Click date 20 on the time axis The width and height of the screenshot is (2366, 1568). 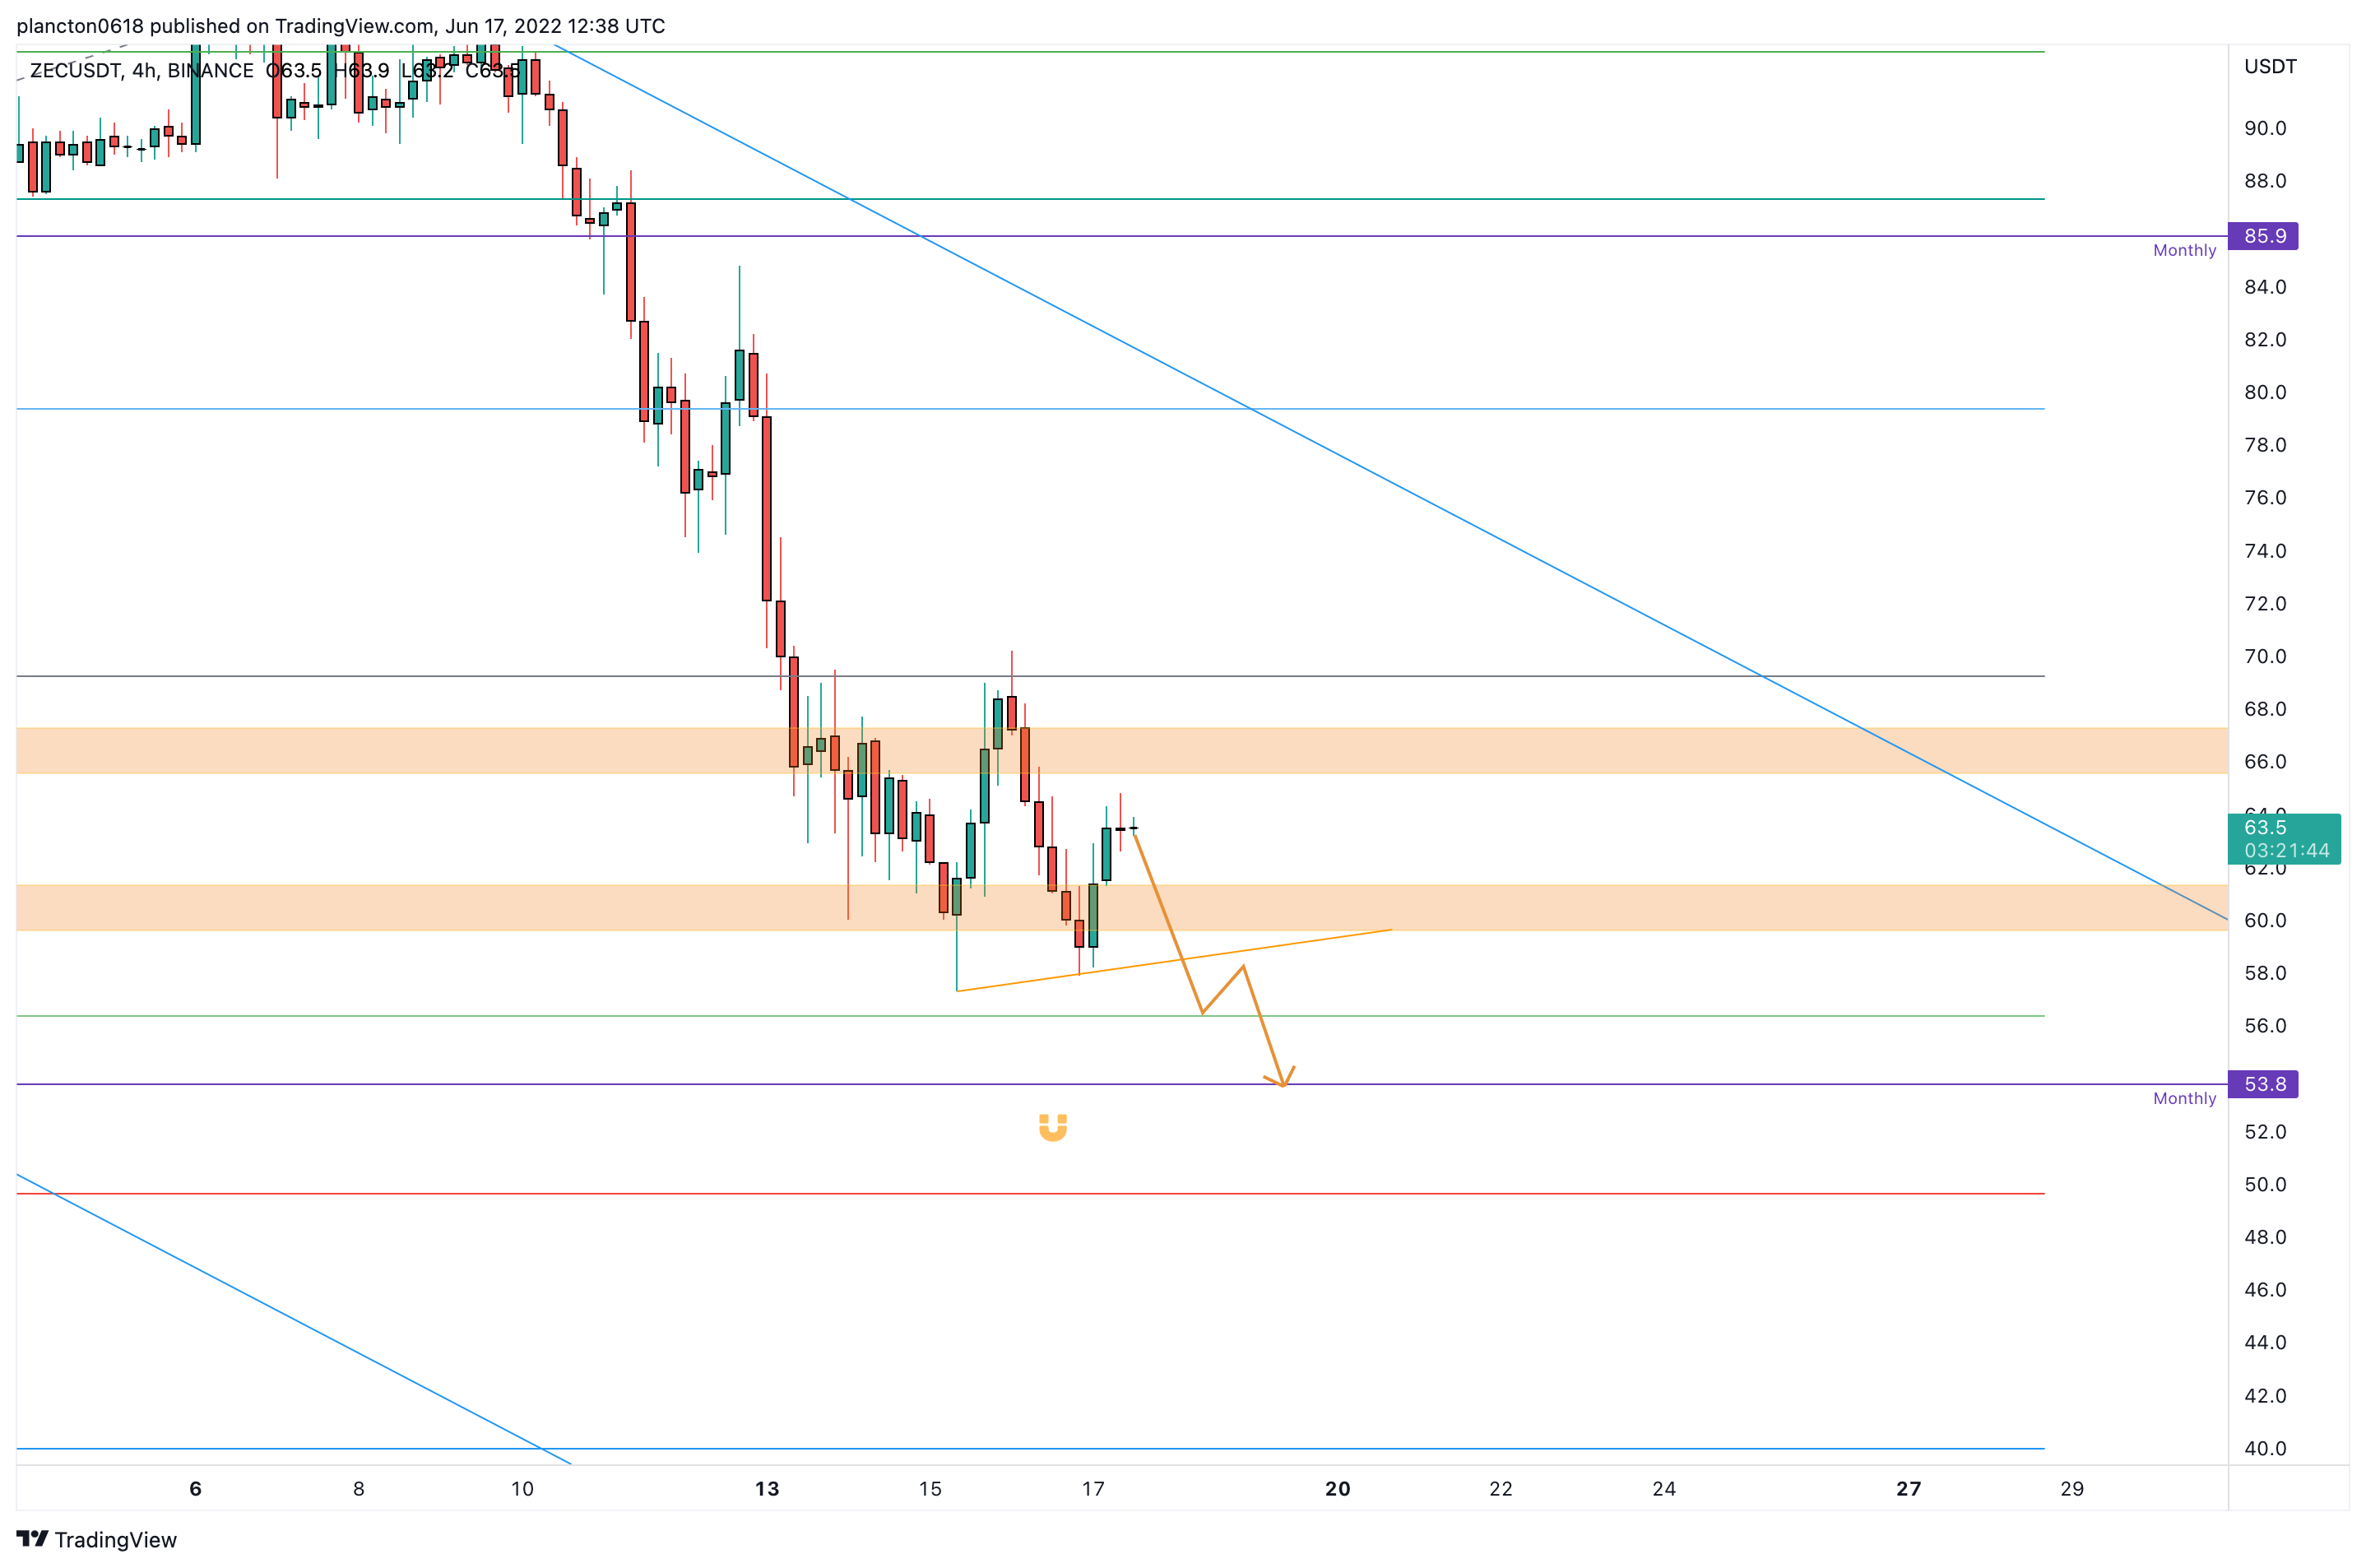(1338, 1489)
